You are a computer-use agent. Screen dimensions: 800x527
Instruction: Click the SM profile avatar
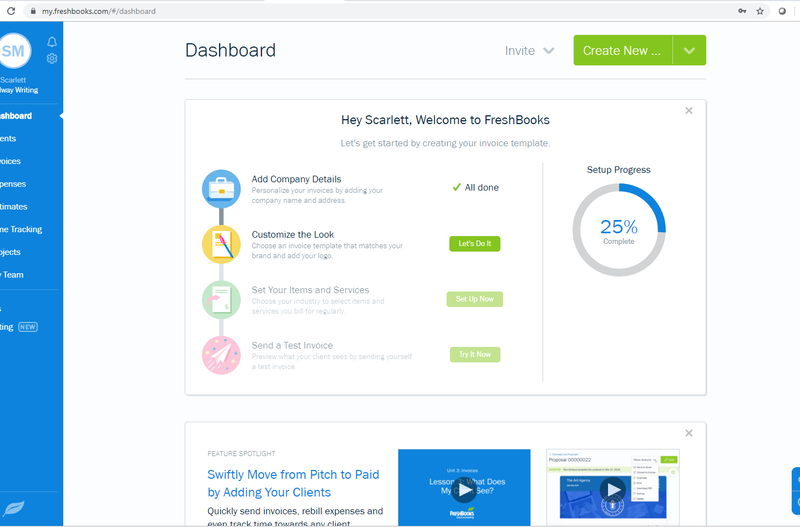click(x=13, y=51)
